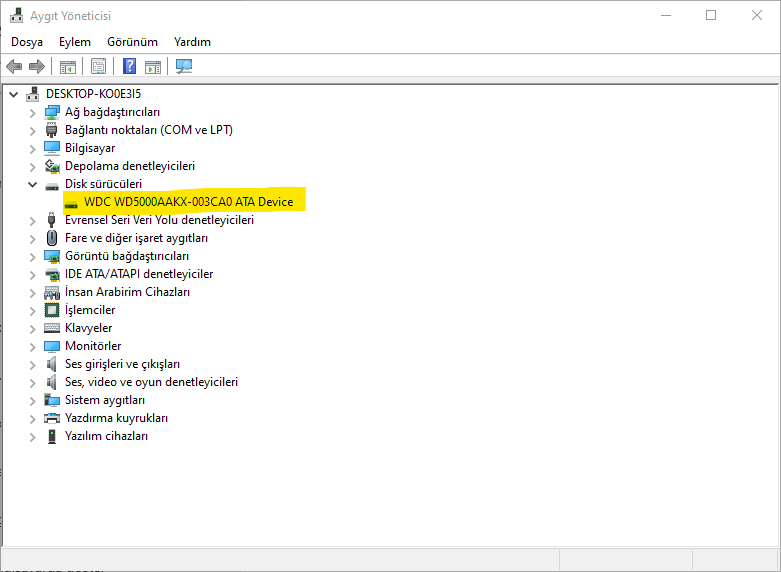Collapse the DESKTOP-KO0E3I5 root node
781x572 pixels.
(13, 94)
